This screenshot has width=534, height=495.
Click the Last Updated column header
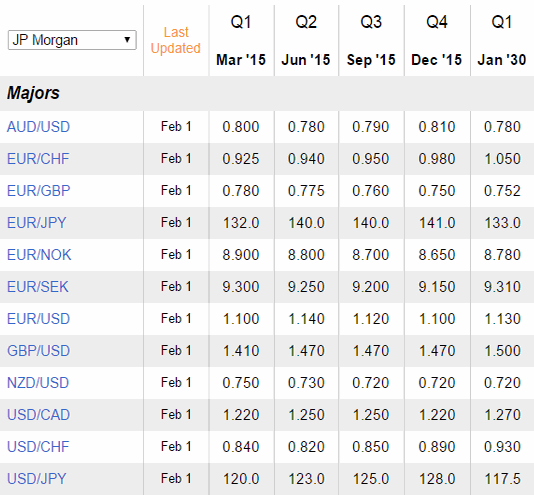[176, 40]
